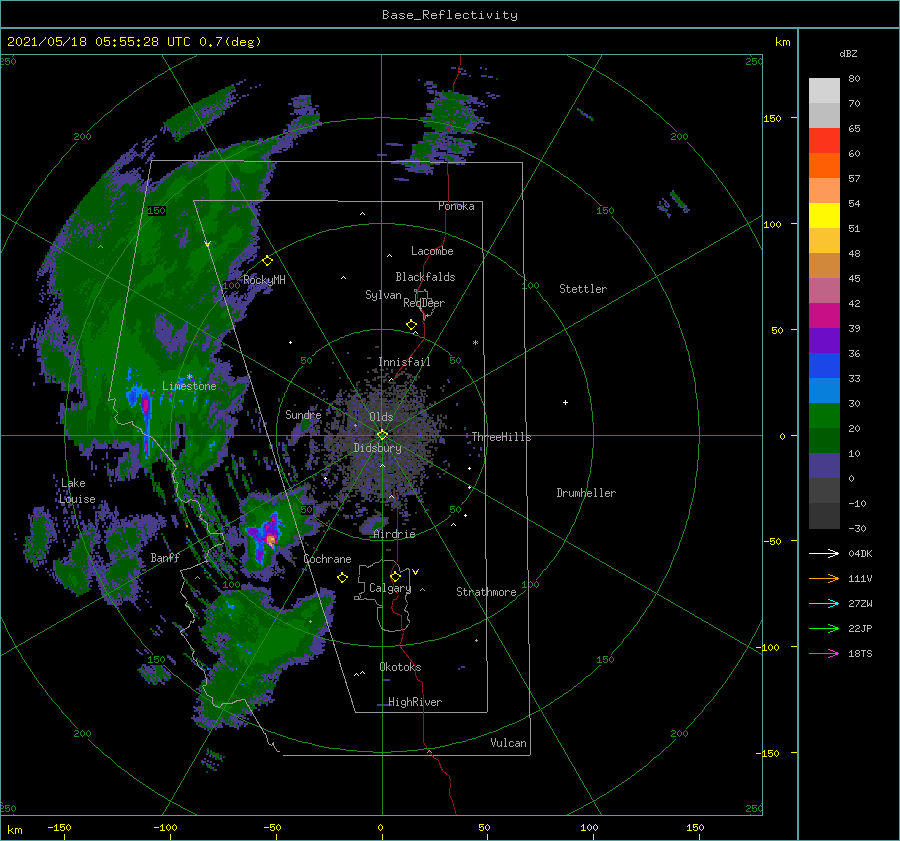900x841 pixels.
Task: Click the HighRiver label
Action: click(415, 702)
